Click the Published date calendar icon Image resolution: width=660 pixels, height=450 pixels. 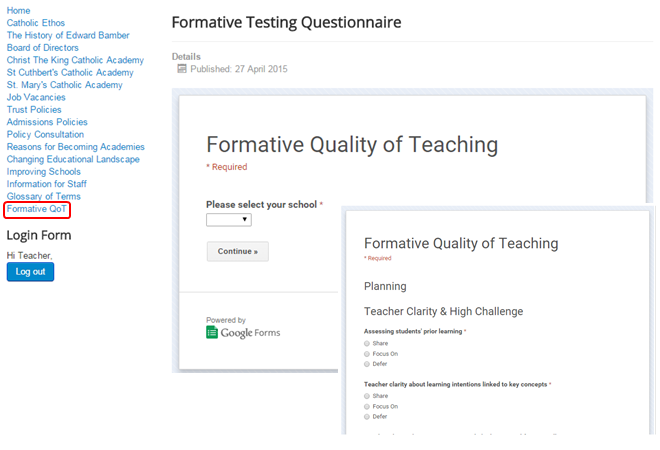(x=182, y=69)
